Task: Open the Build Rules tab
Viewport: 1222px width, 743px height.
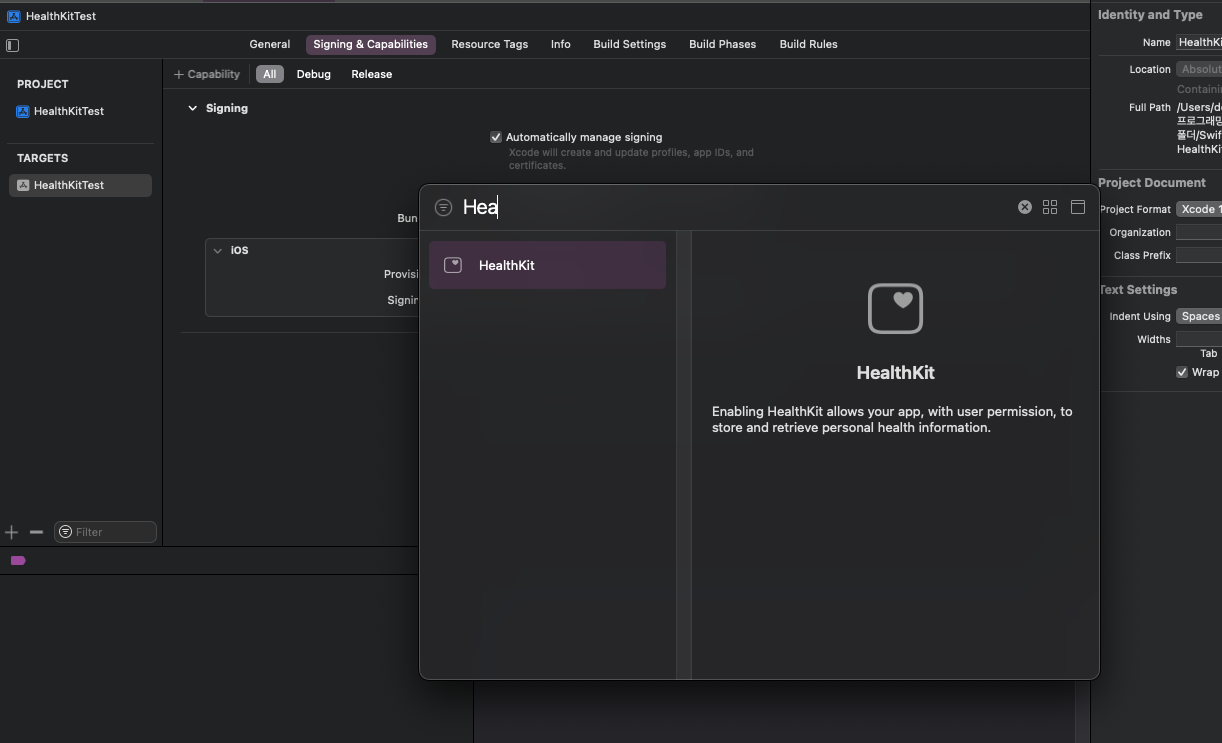Action: pyautogui.click(x=808, y=44)
